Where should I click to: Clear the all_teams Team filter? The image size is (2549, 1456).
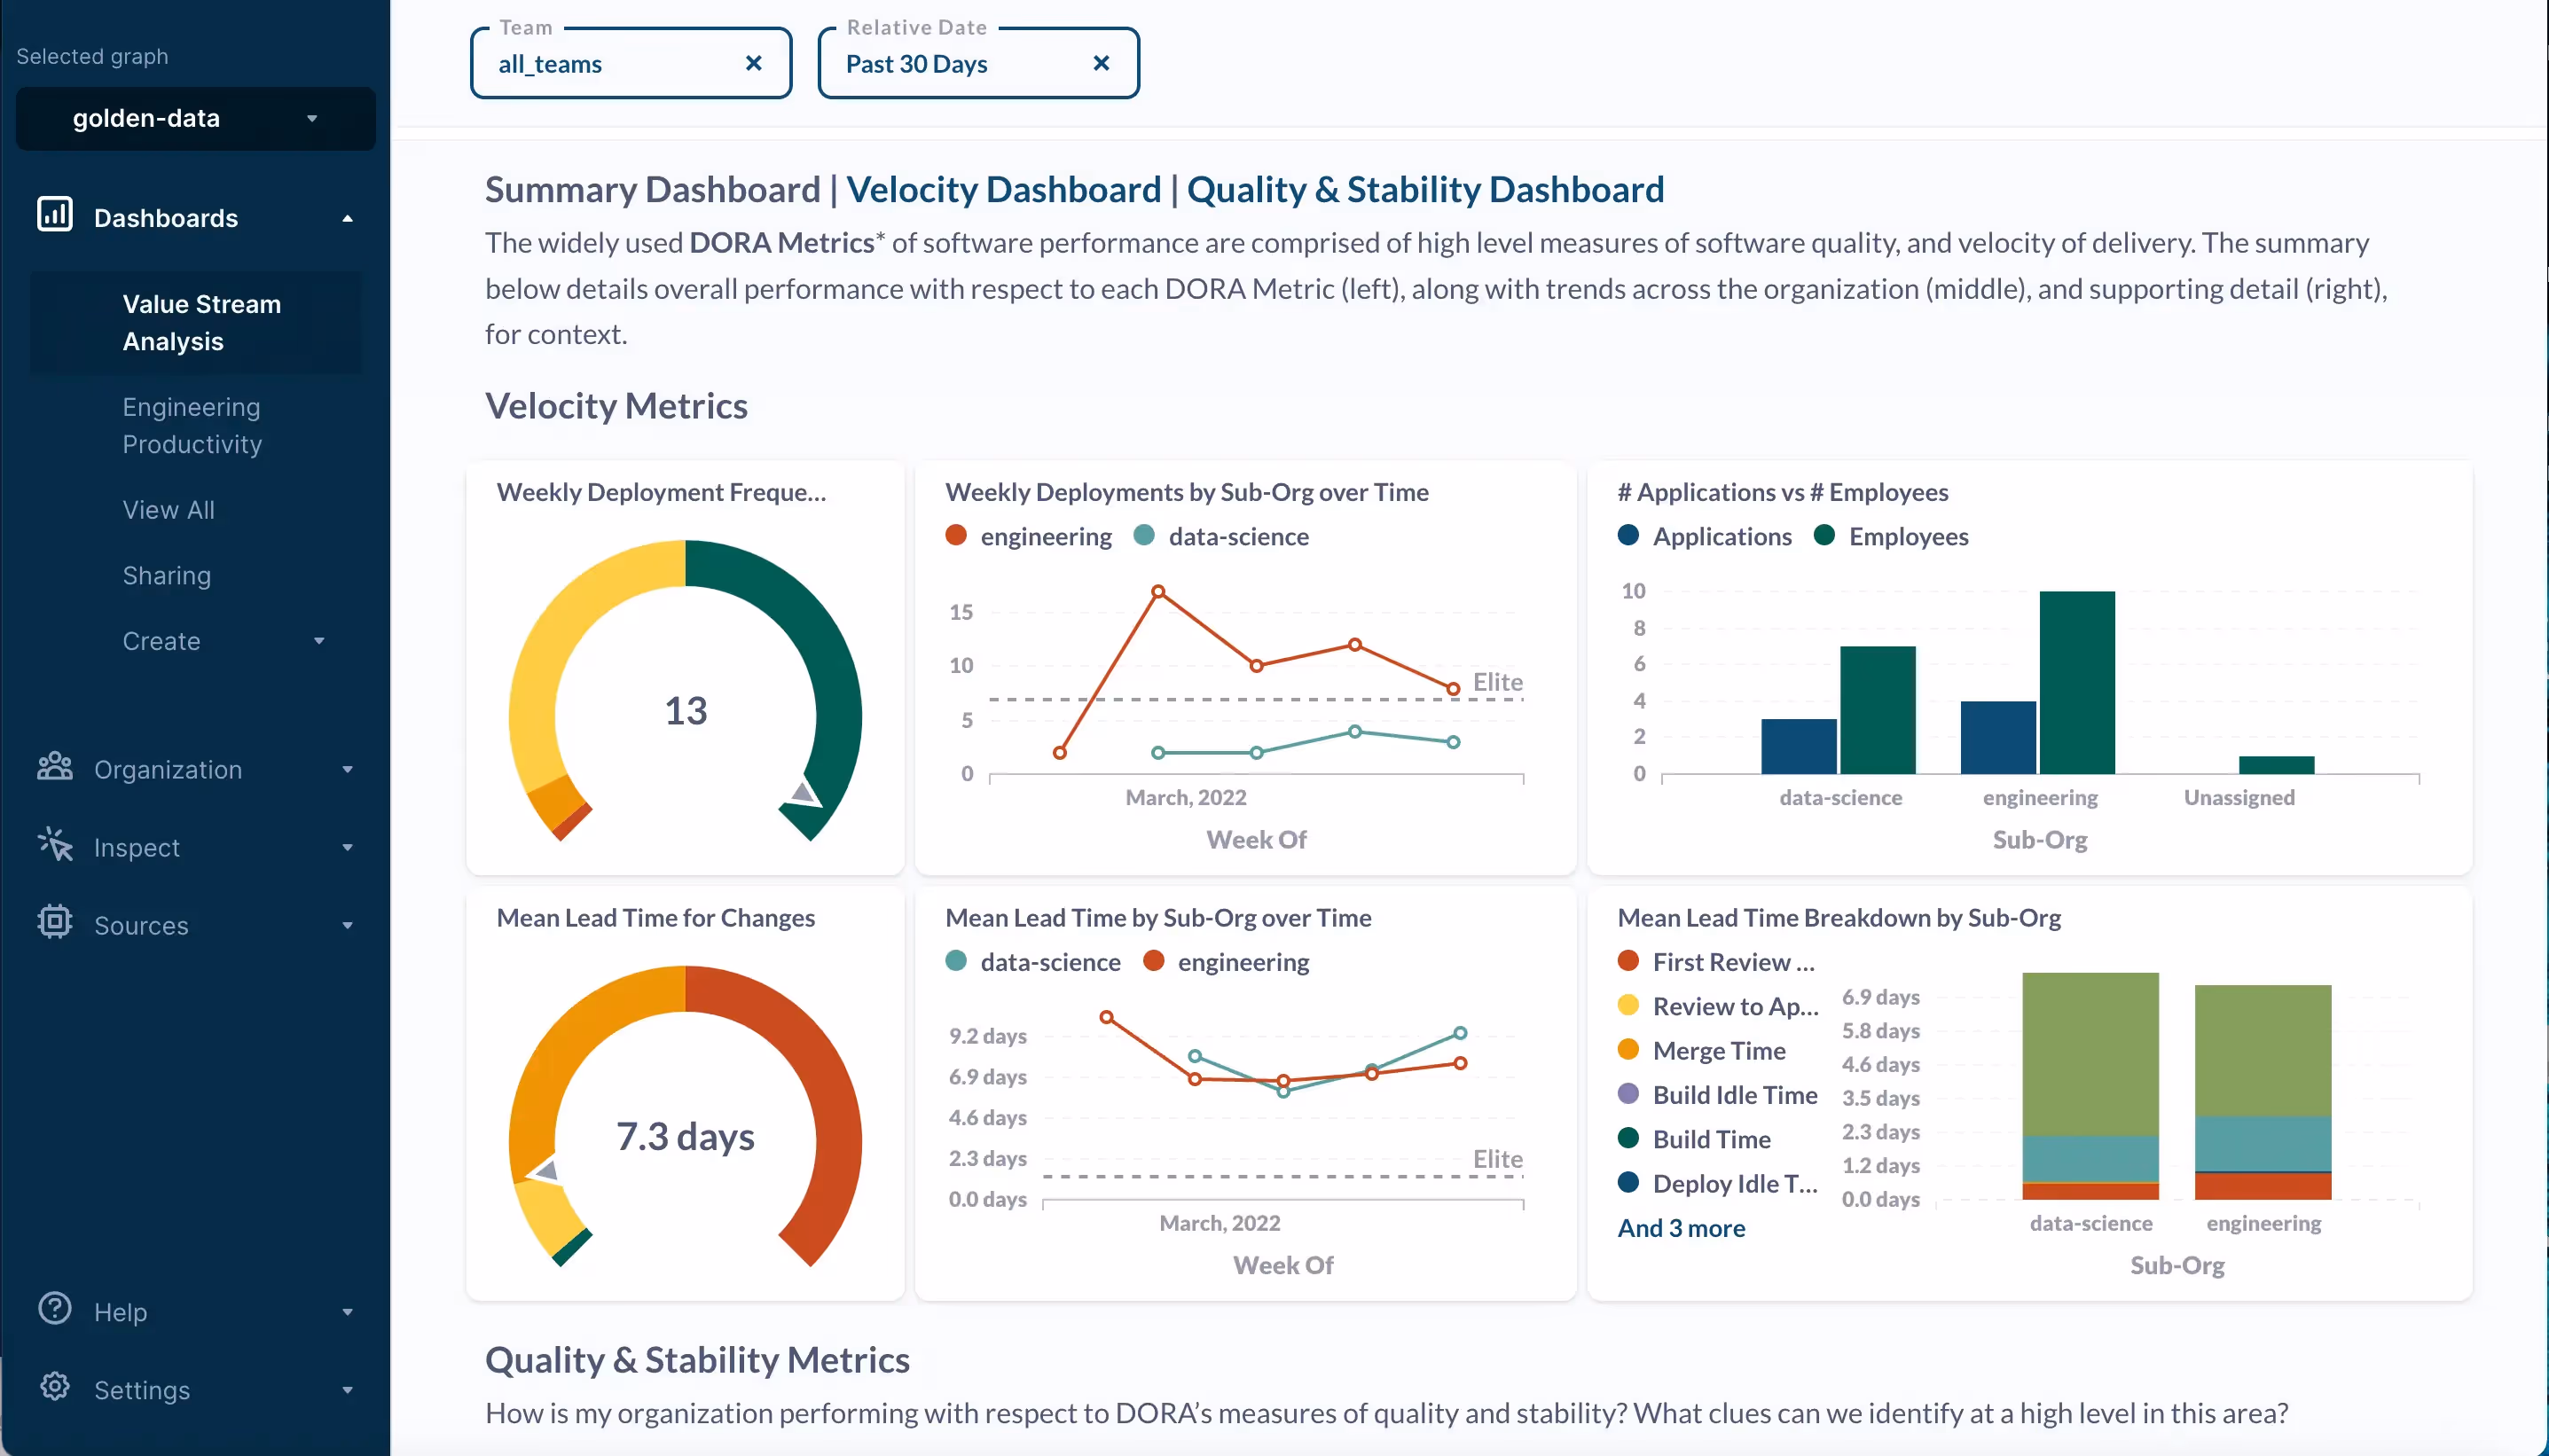tap(754, 64)
